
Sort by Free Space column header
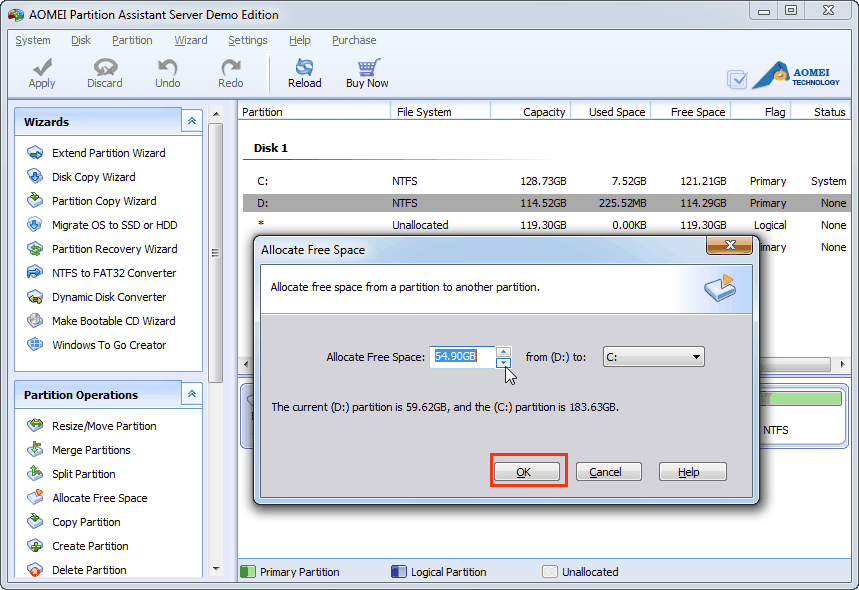[x=691, y=112]
